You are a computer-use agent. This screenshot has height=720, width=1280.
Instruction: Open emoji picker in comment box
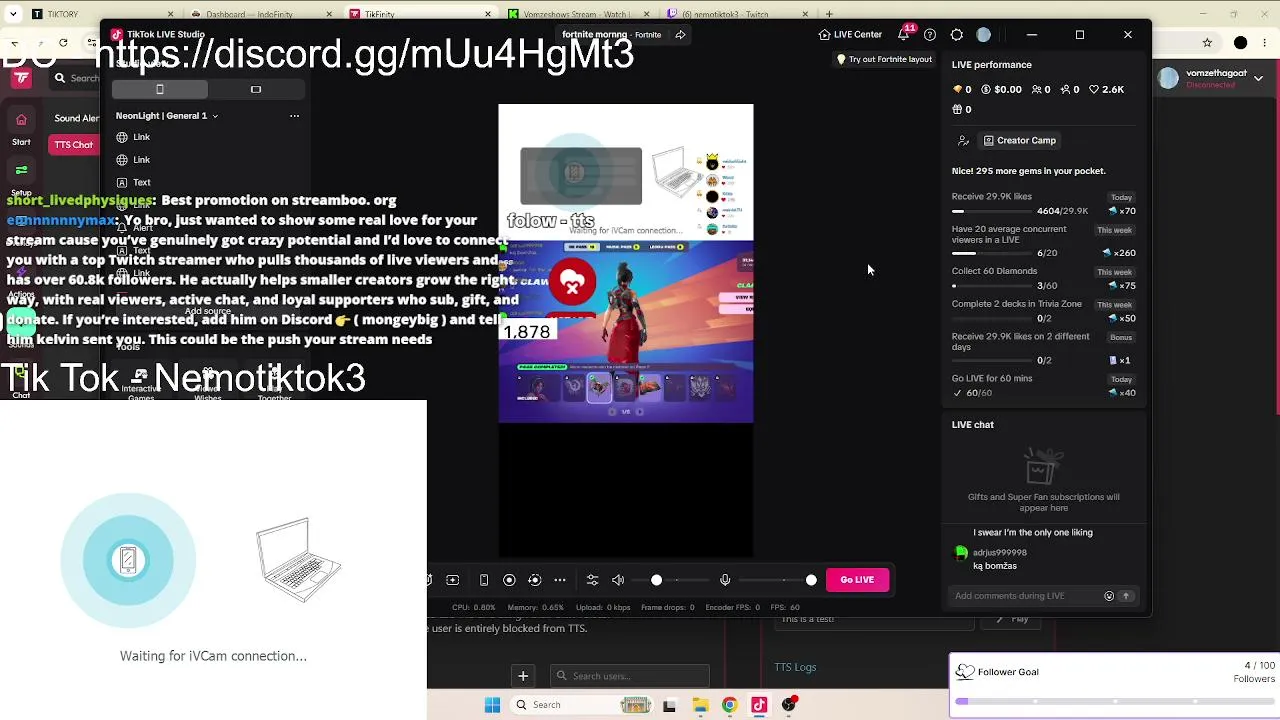1109,596
